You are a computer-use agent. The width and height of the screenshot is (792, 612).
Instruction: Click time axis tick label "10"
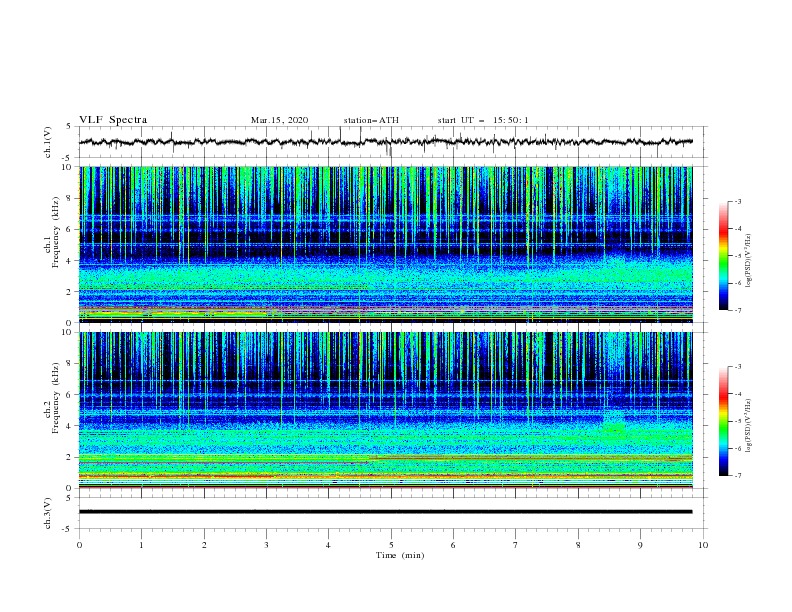703,545
